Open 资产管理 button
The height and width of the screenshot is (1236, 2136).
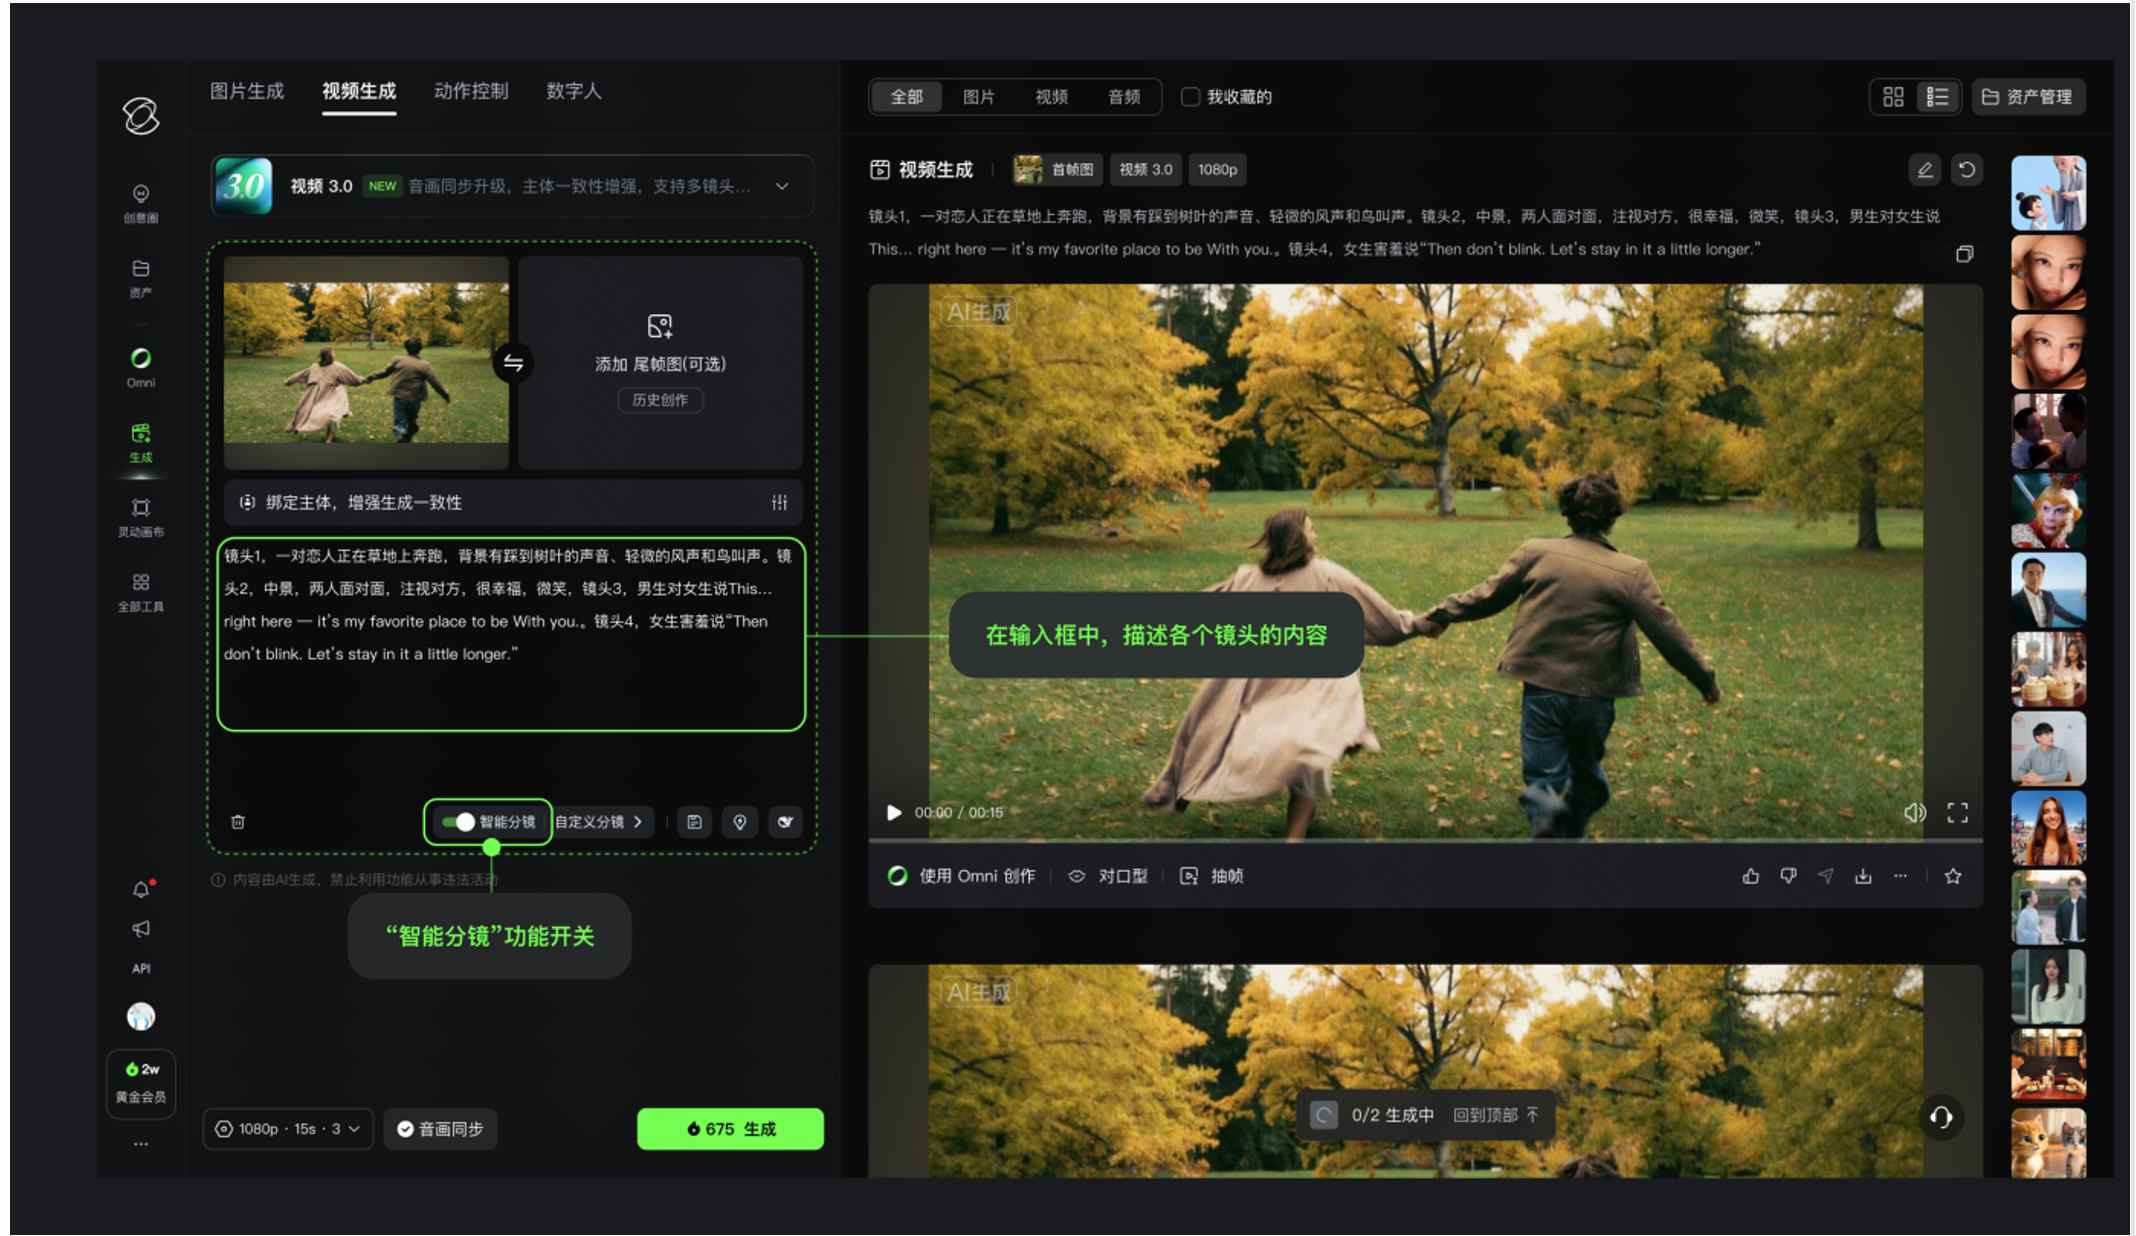(x=2027, y=97)
